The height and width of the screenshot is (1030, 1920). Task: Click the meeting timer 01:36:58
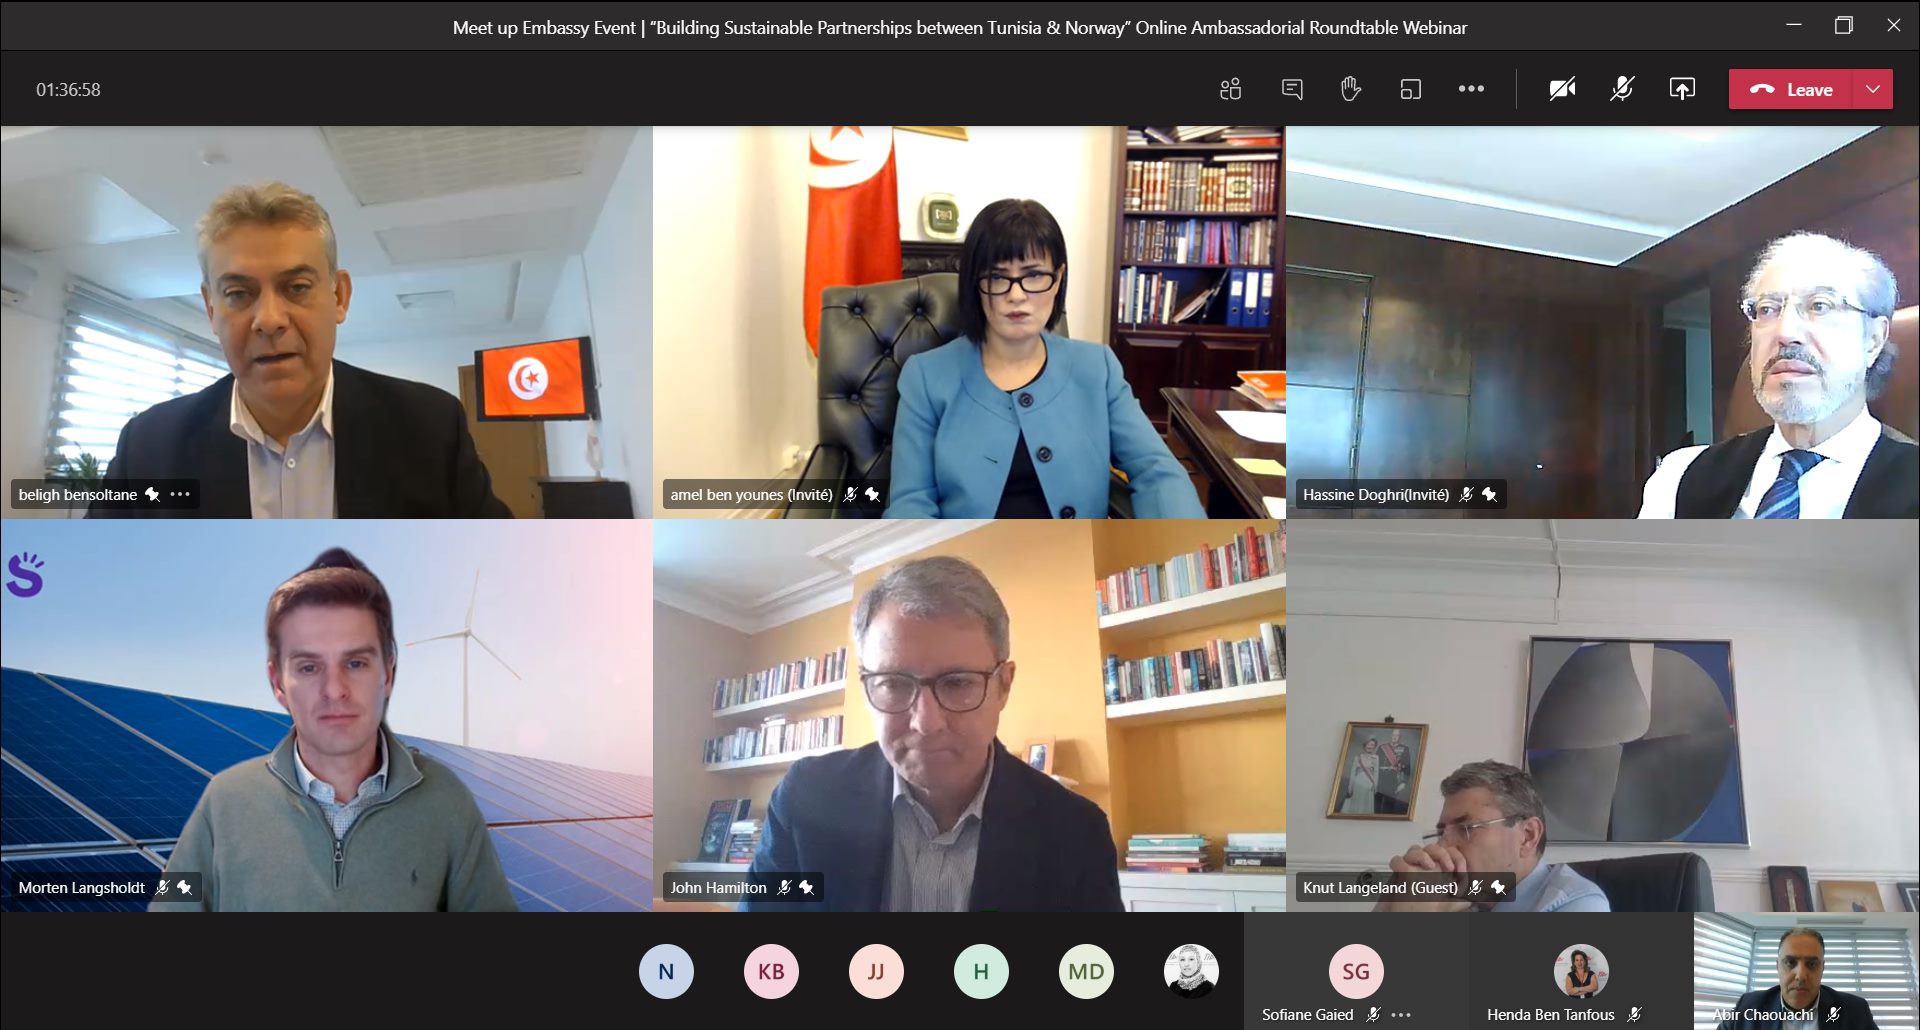(68, 89)
